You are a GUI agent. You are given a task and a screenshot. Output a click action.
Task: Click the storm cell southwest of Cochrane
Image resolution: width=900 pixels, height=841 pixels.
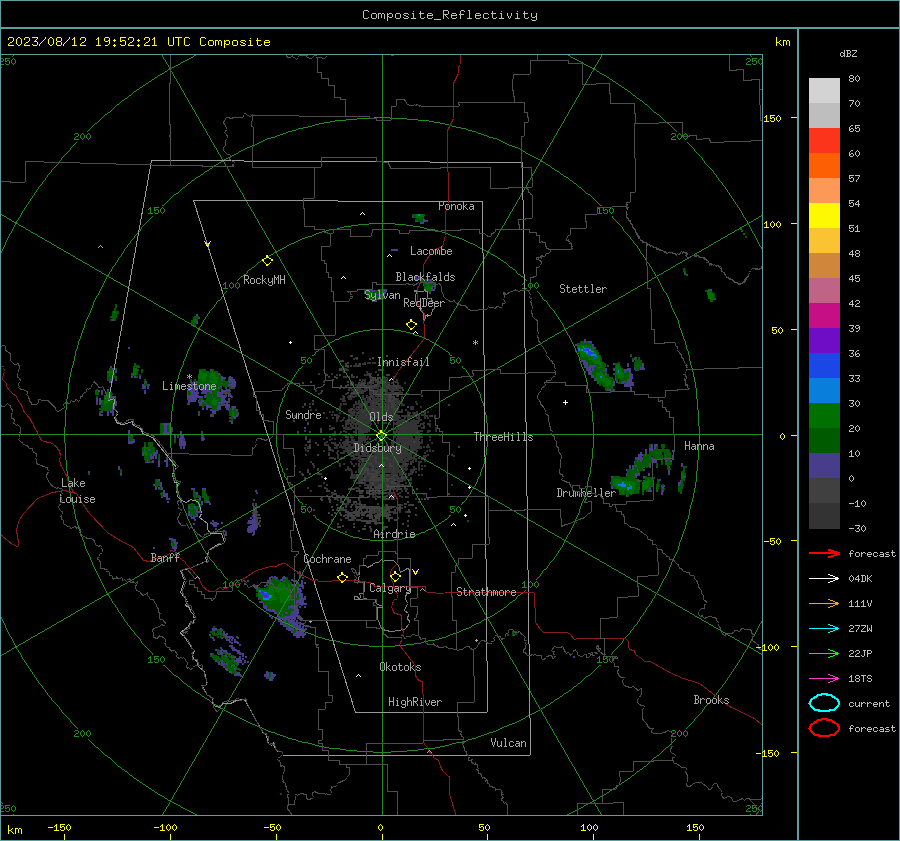(x=282, y=603)
